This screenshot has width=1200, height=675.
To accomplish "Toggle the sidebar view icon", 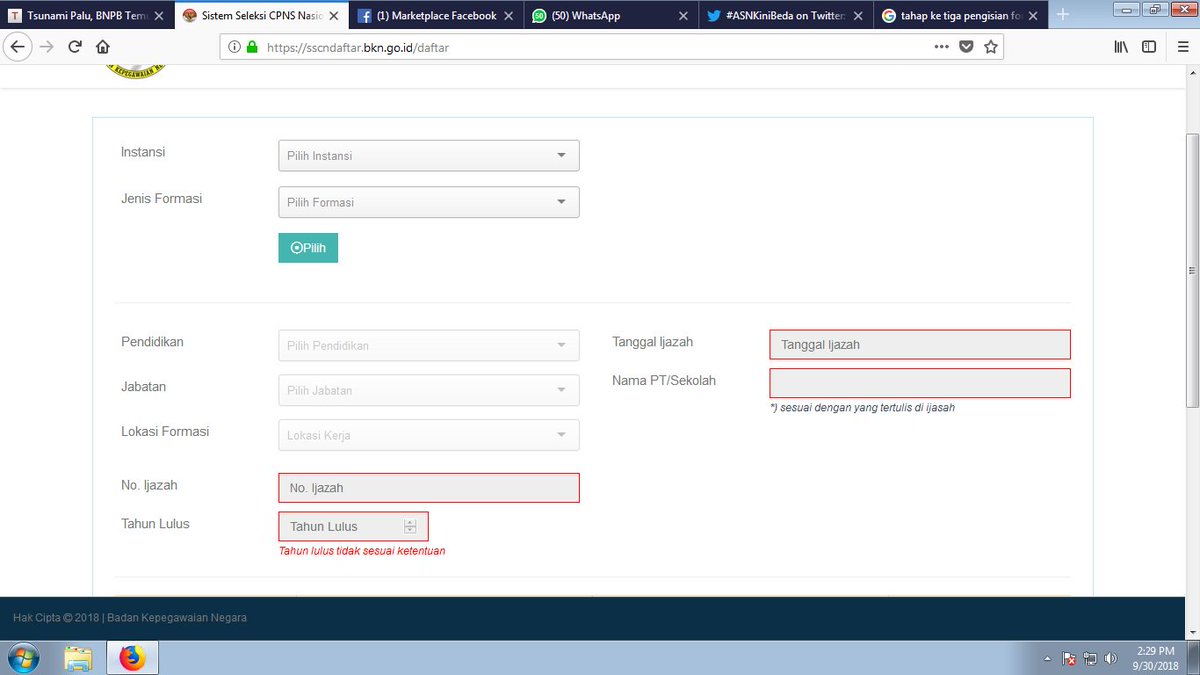I will (x=1149, y=47).
